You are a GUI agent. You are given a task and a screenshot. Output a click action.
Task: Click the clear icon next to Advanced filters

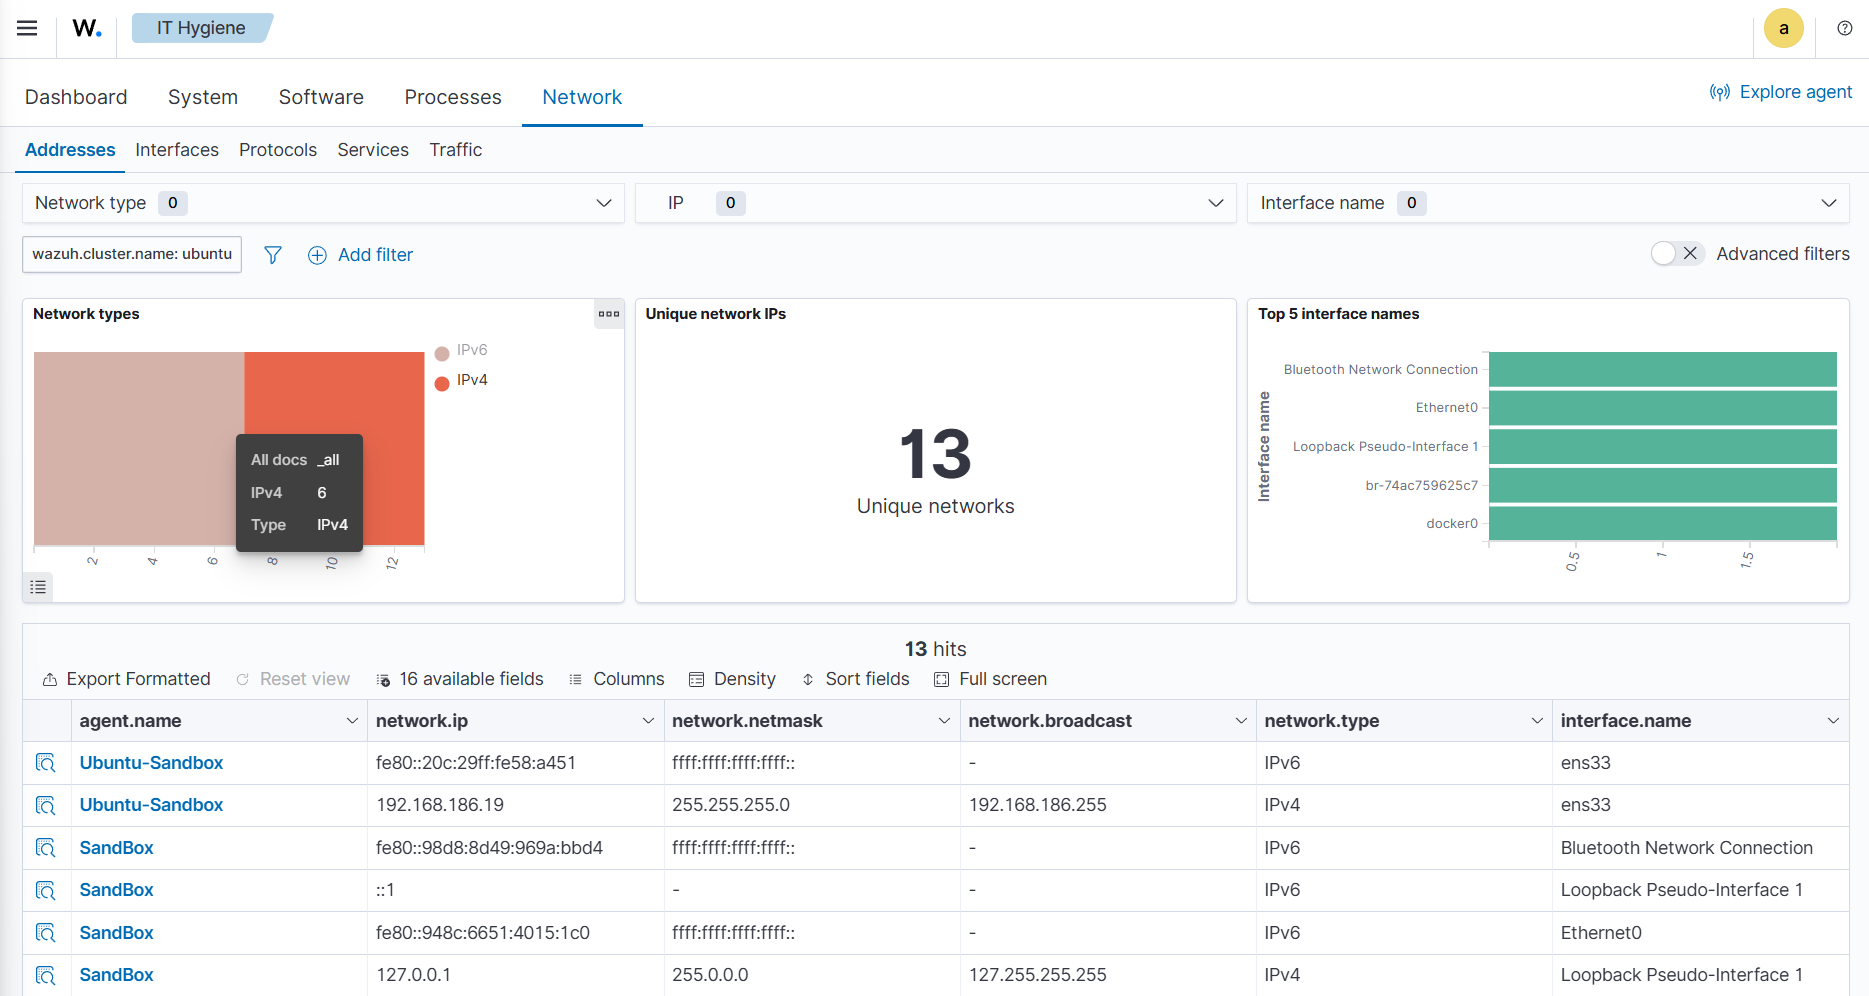click(x=1691, y=253)
